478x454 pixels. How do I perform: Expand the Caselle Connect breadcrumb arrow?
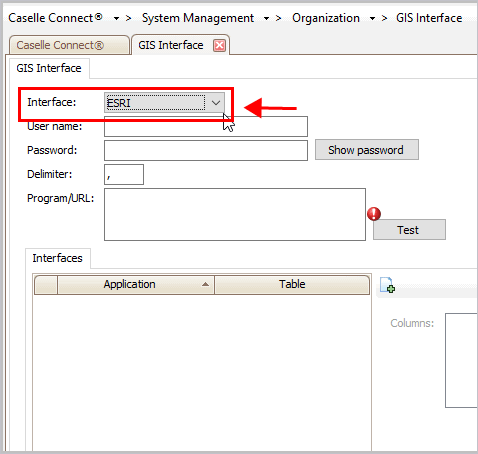pos(116,19)
